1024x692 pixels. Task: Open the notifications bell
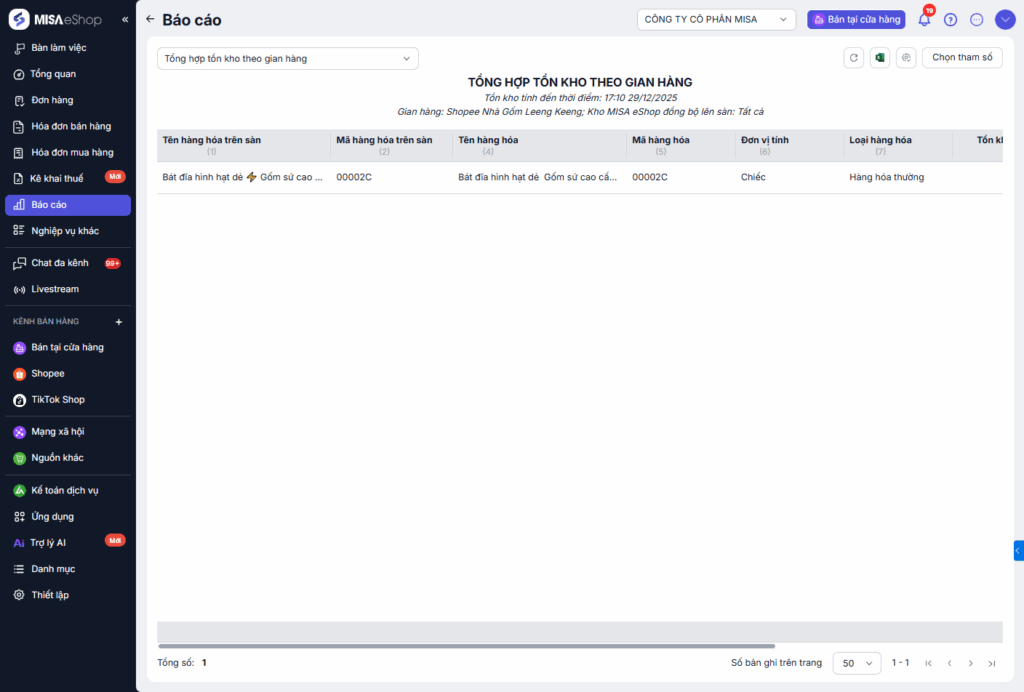(924, 20)
